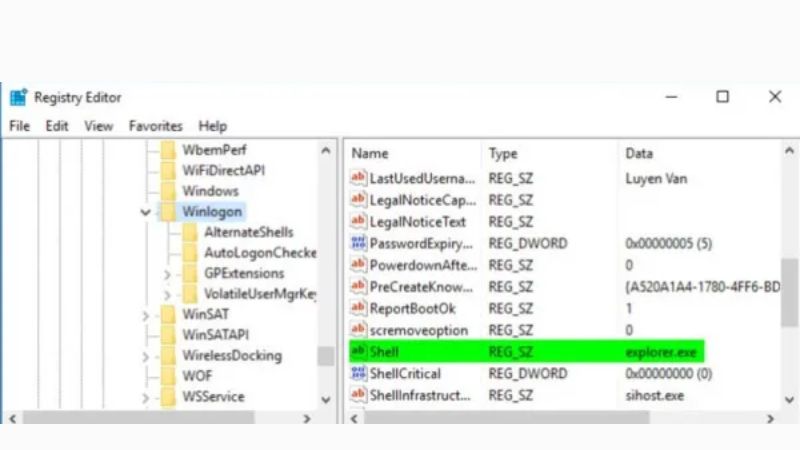Click the string icon beside Shell value

tap(359, 352)
